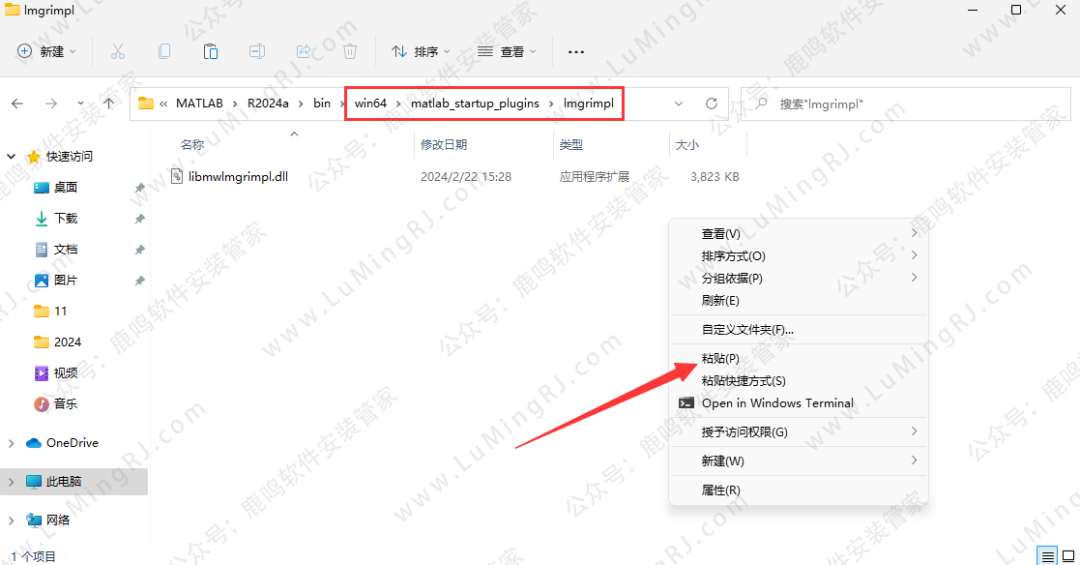Open 音乐 in sidebar

coord(65,404)
